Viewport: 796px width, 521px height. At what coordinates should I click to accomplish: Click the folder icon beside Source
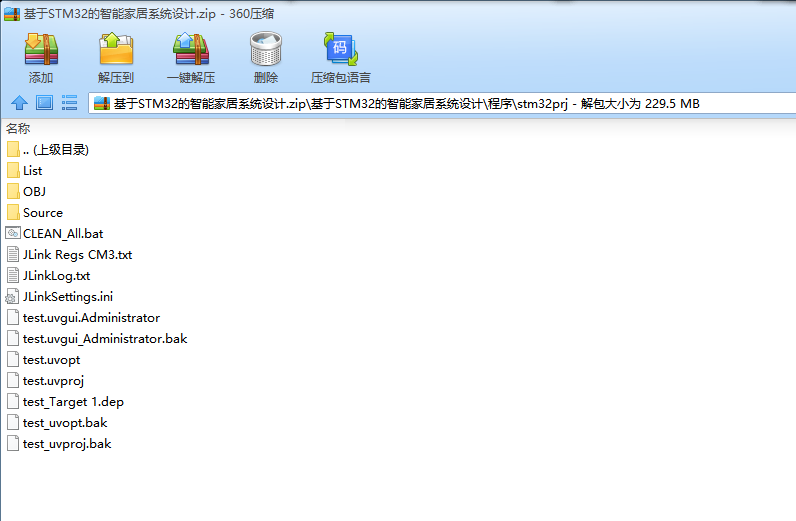[x=14, y=213]
